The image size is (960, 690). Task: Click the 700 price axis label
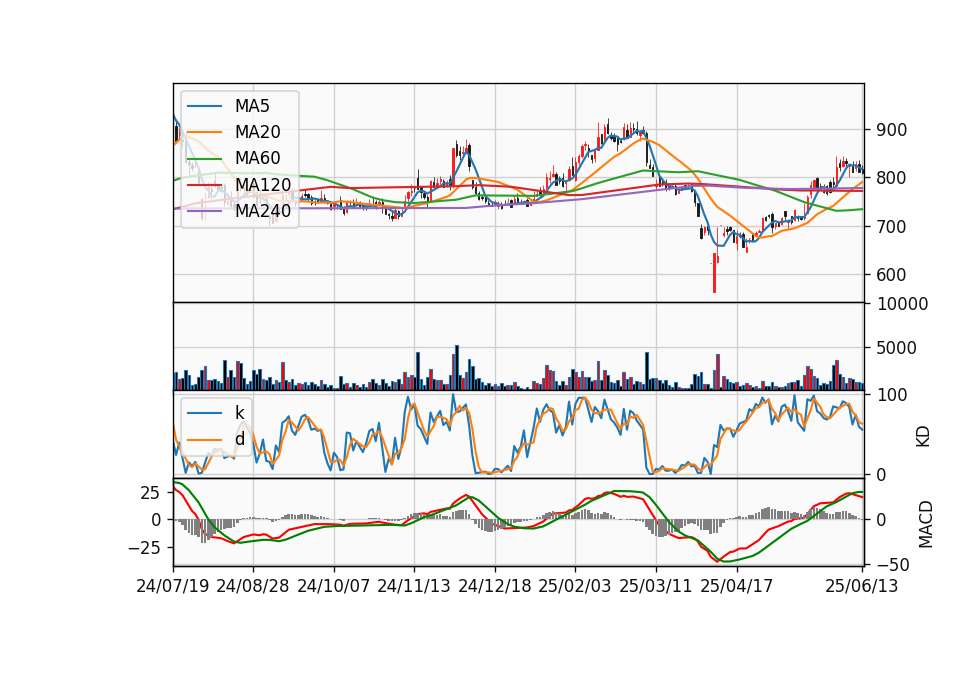891,227
